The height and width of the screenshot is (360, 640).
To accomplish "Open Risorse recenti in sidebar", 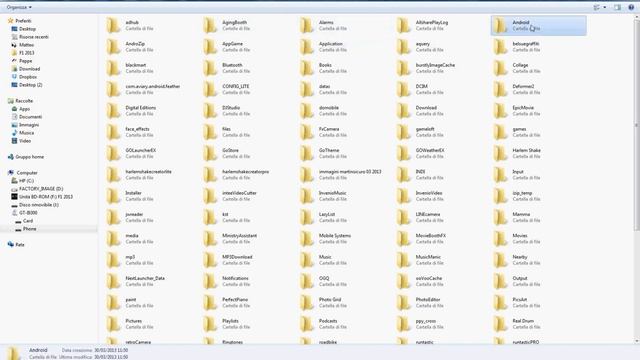I will click(33, 37).
